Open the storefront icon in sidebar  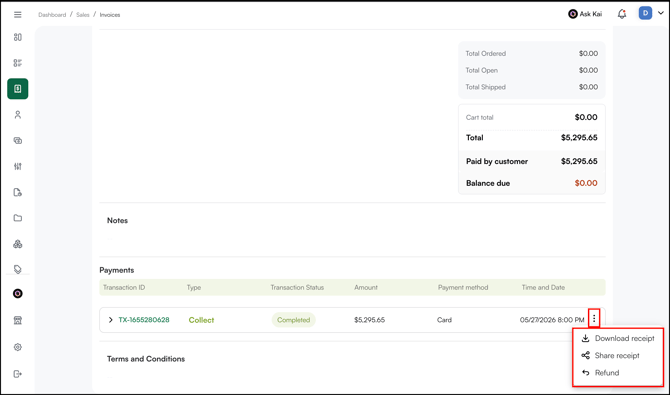pyautogui.click(x=18, y=321)
